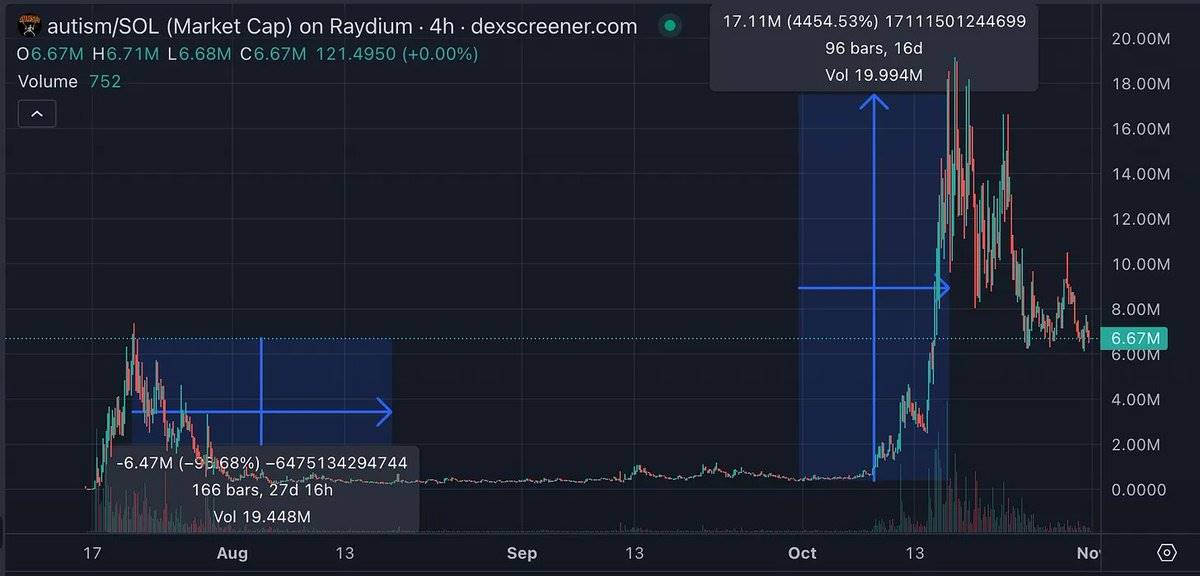Select the +4454.53% gain measurement label

pos(873,21)
